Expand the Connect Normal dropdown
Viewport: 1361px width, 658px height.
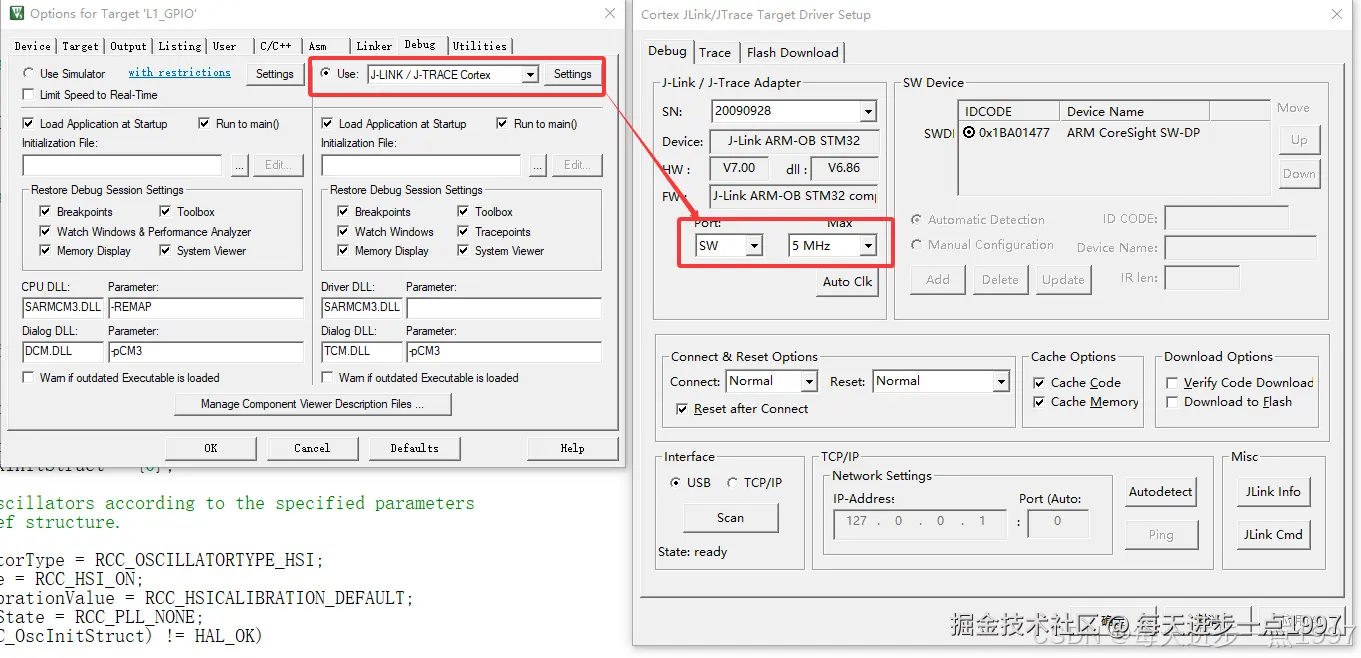click(810, 382)
